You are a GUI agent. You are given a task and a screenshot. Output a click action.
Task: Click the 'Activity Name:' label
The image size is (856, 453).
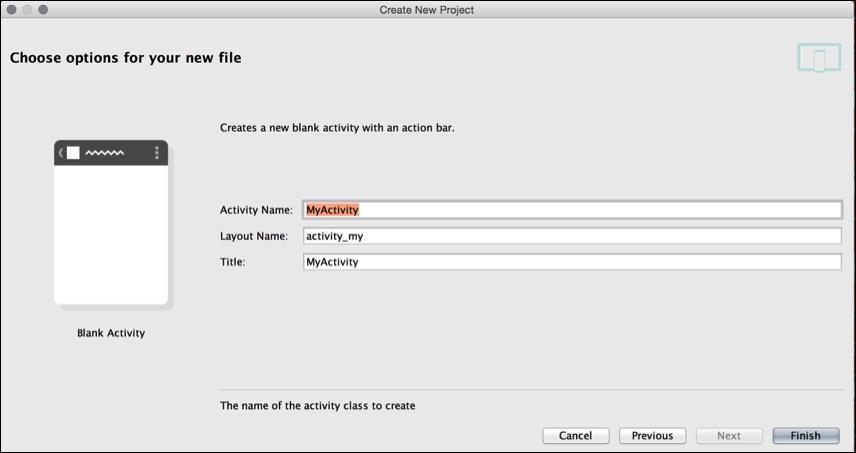click(x=257, y=210)
